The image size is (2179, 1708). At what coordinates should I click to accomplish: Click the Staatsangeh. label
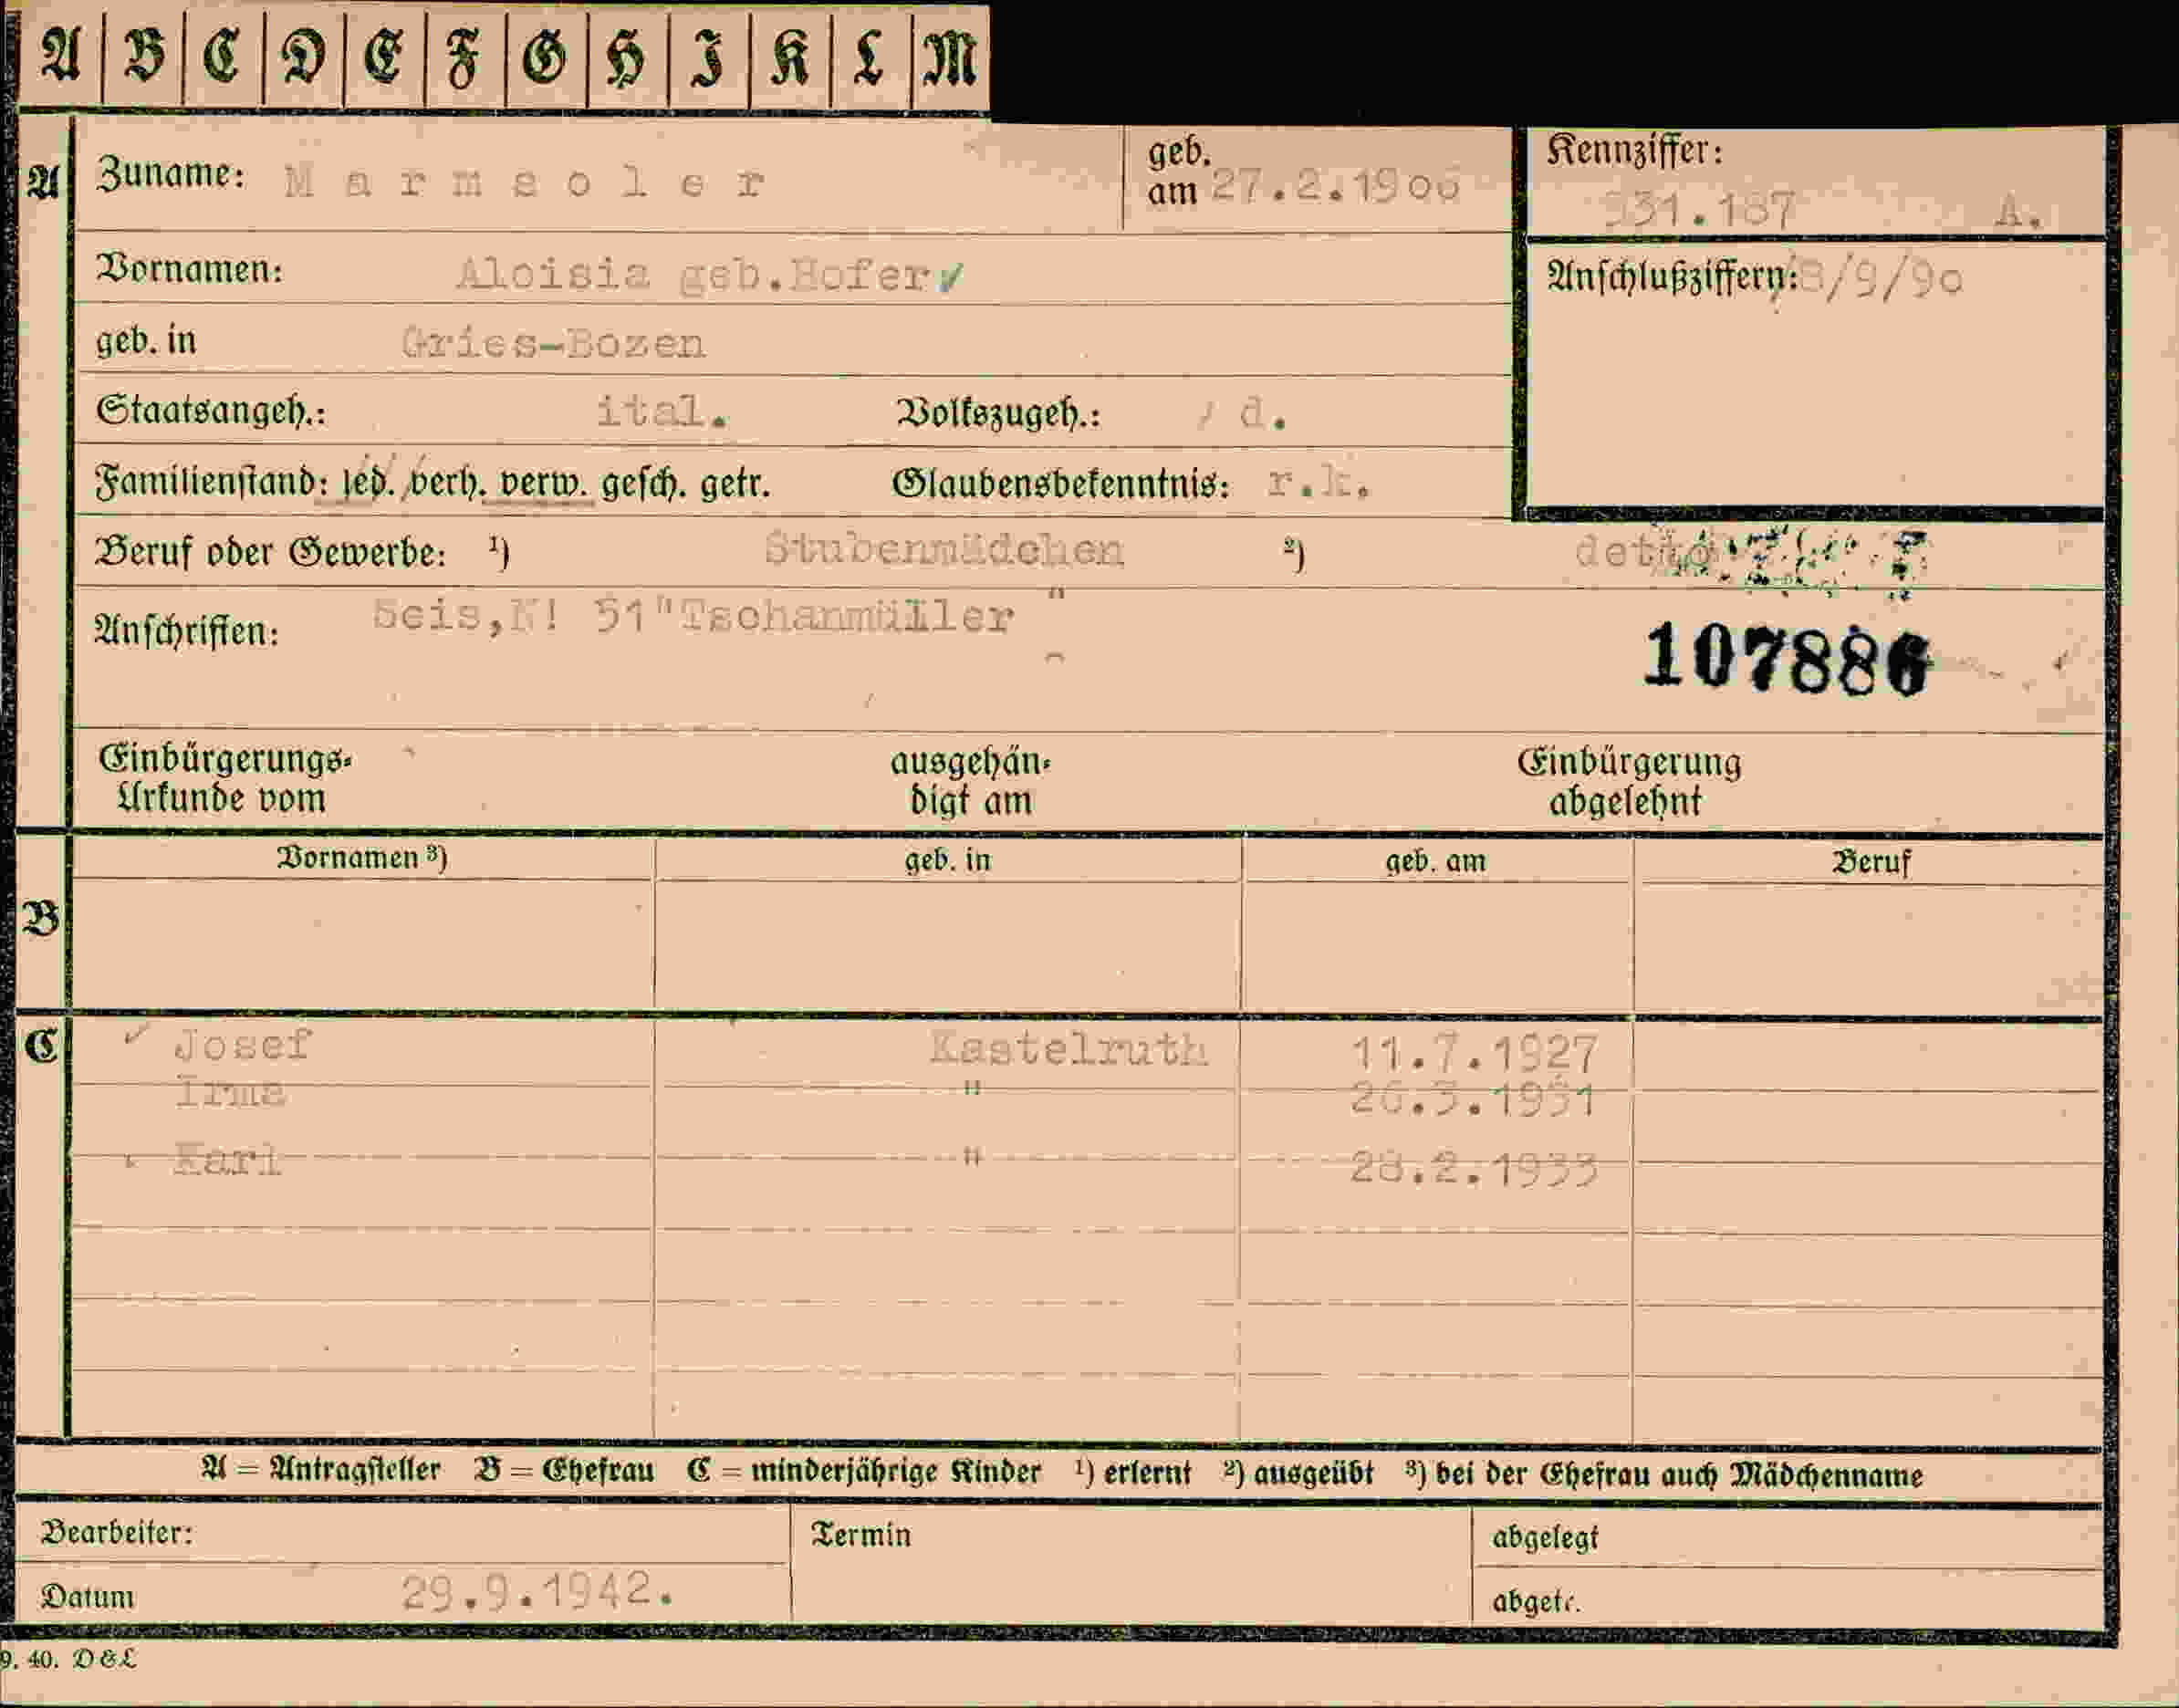pyautogui.click(x=211, y=411)
